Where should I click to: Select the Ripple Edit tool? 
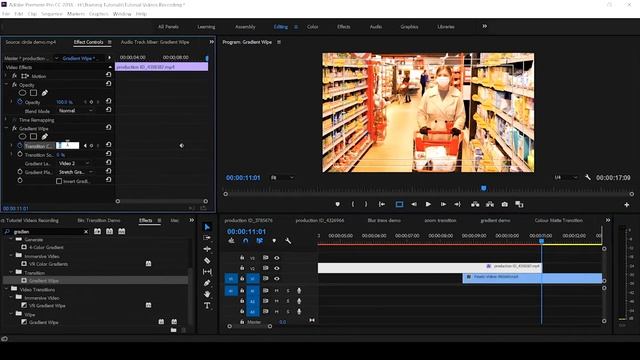(207, 249)
